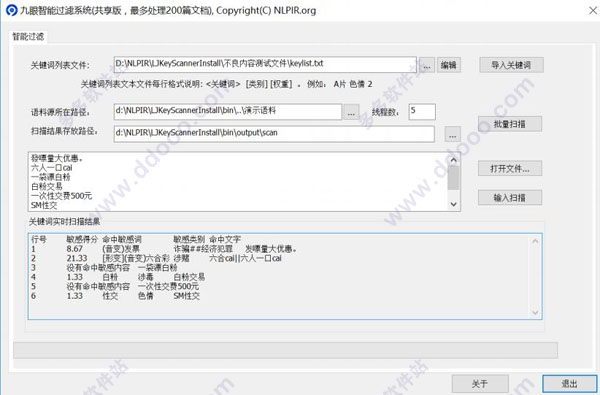600x395 pixels.
Task: Click result row 1 with score 8.67
Action: tap(164, 249)
